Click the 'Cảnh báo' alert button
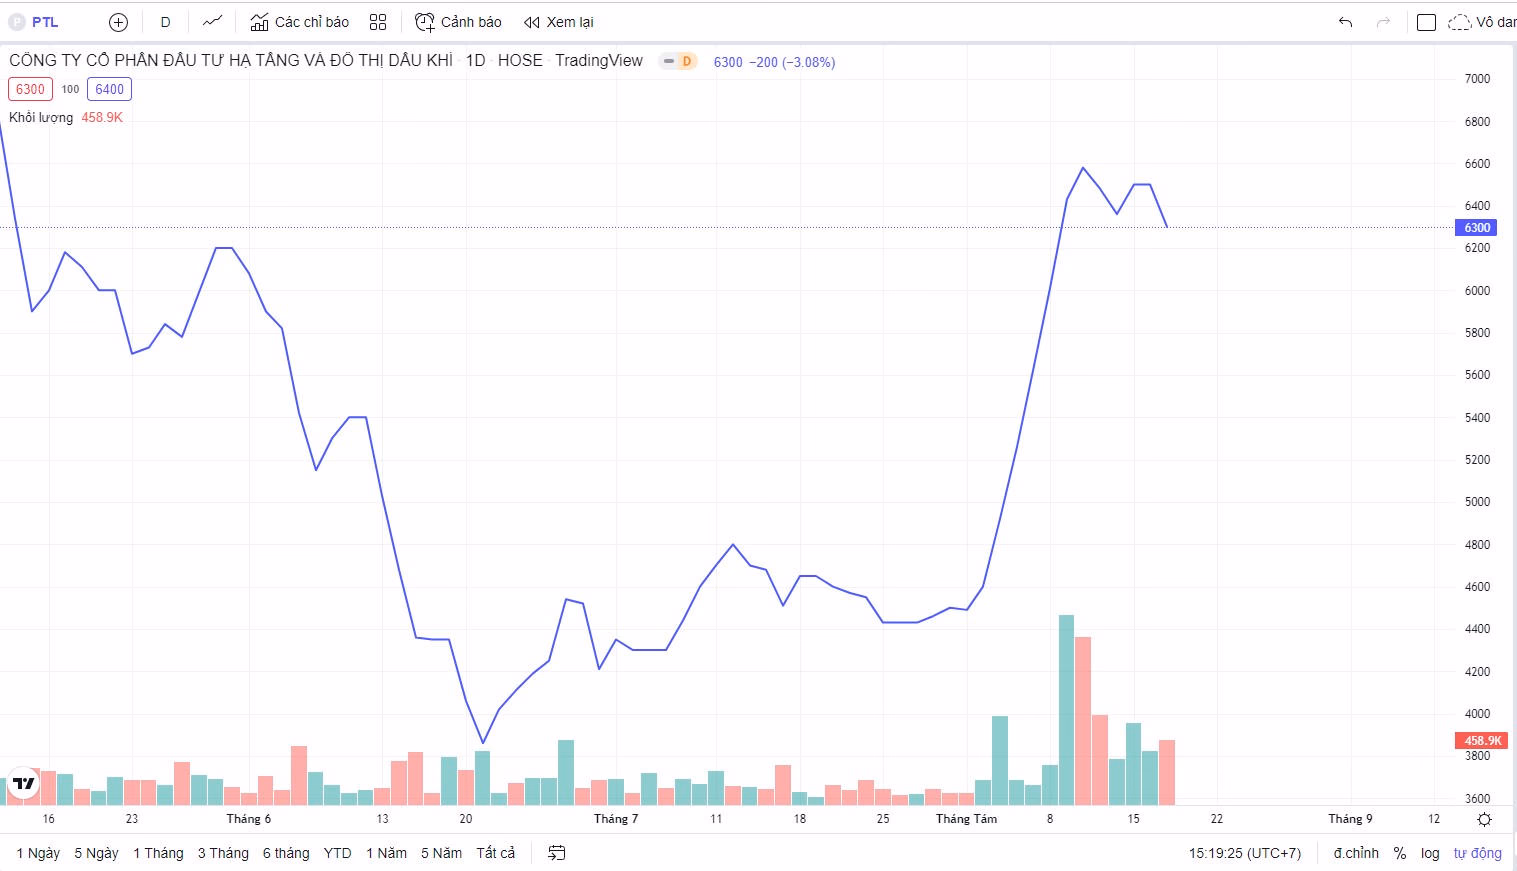The image size is (1517, 871). (x=459, y=22)
